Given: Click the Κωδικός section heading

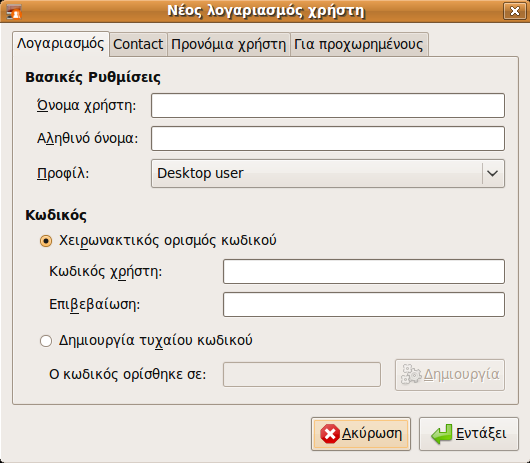Looking at the screenshot, I should (56, 215).
